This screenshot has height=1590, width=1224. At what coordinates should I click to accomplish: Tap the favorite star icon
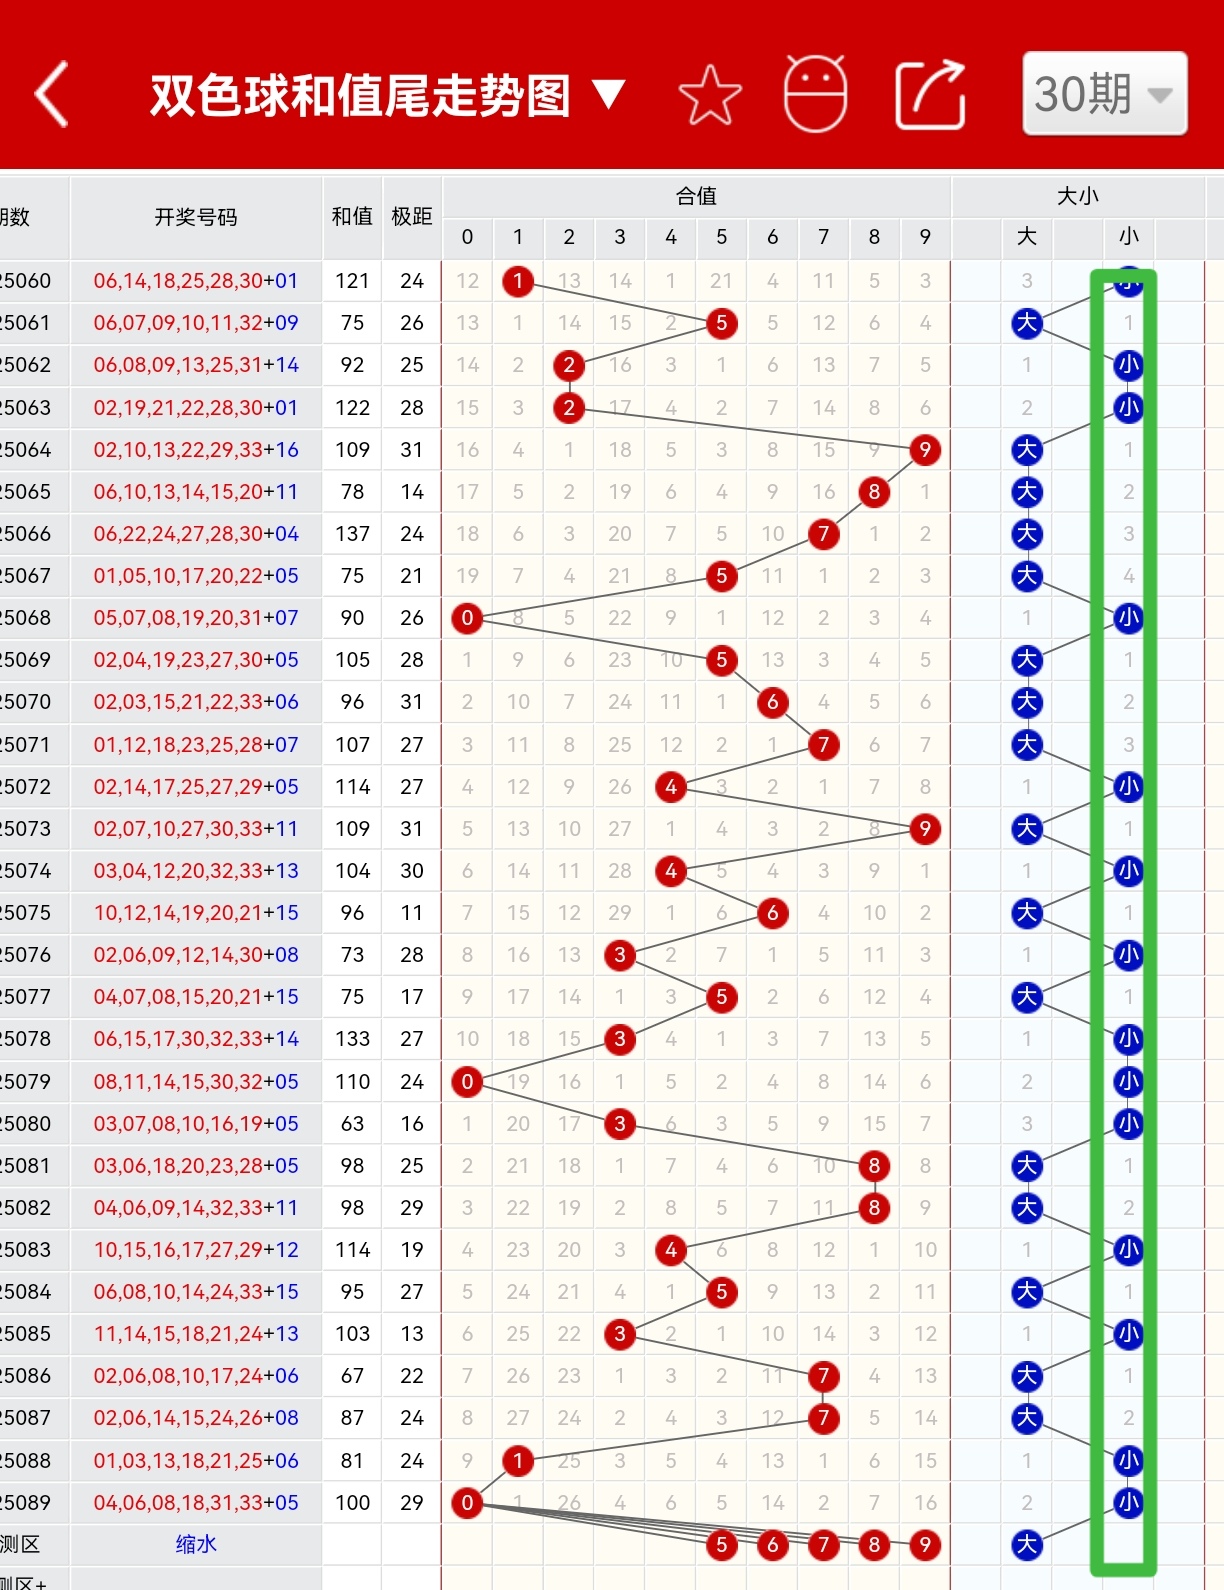pyautogui.click(x=710, y=95)
